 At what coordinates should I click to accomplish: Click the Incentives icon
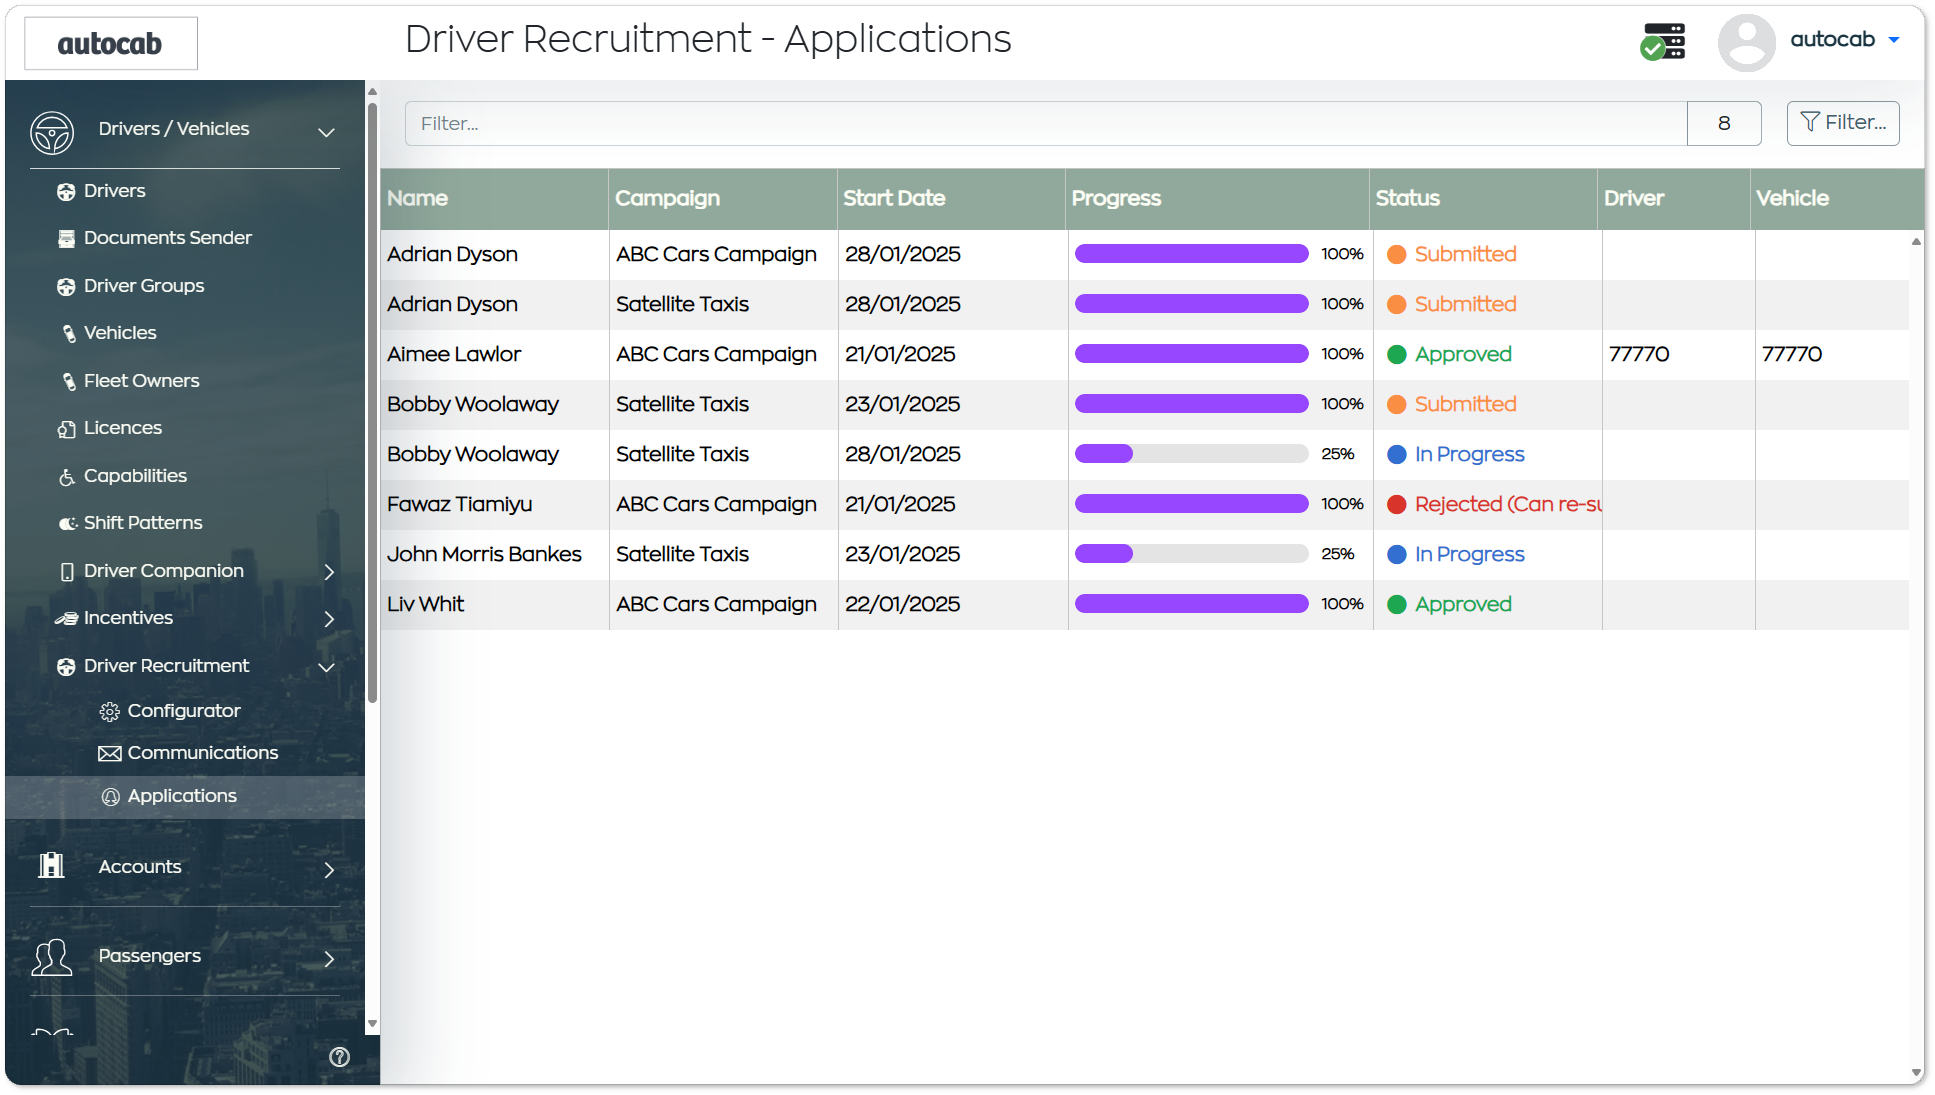(x=66, y=619)
